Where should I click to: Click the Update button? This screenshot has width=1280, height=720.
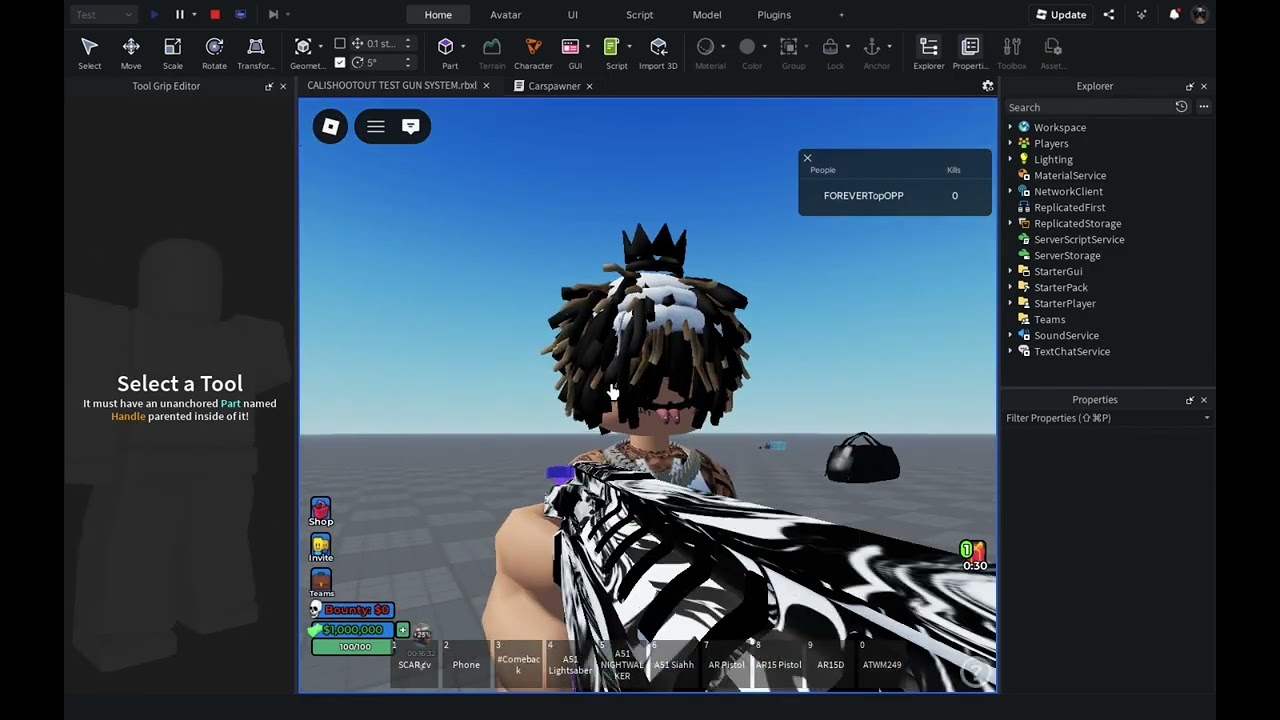1061,15
